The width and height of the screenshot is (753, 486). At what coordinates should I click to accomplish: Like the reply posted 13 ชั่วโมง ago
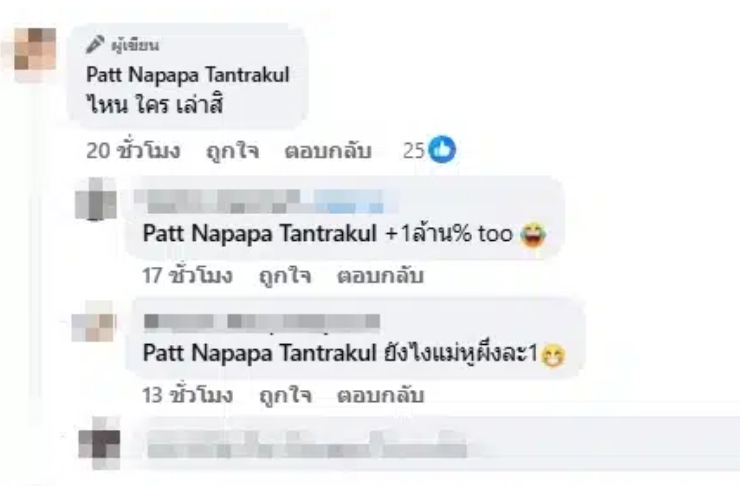pyautogui.click(x=285, y=395)
